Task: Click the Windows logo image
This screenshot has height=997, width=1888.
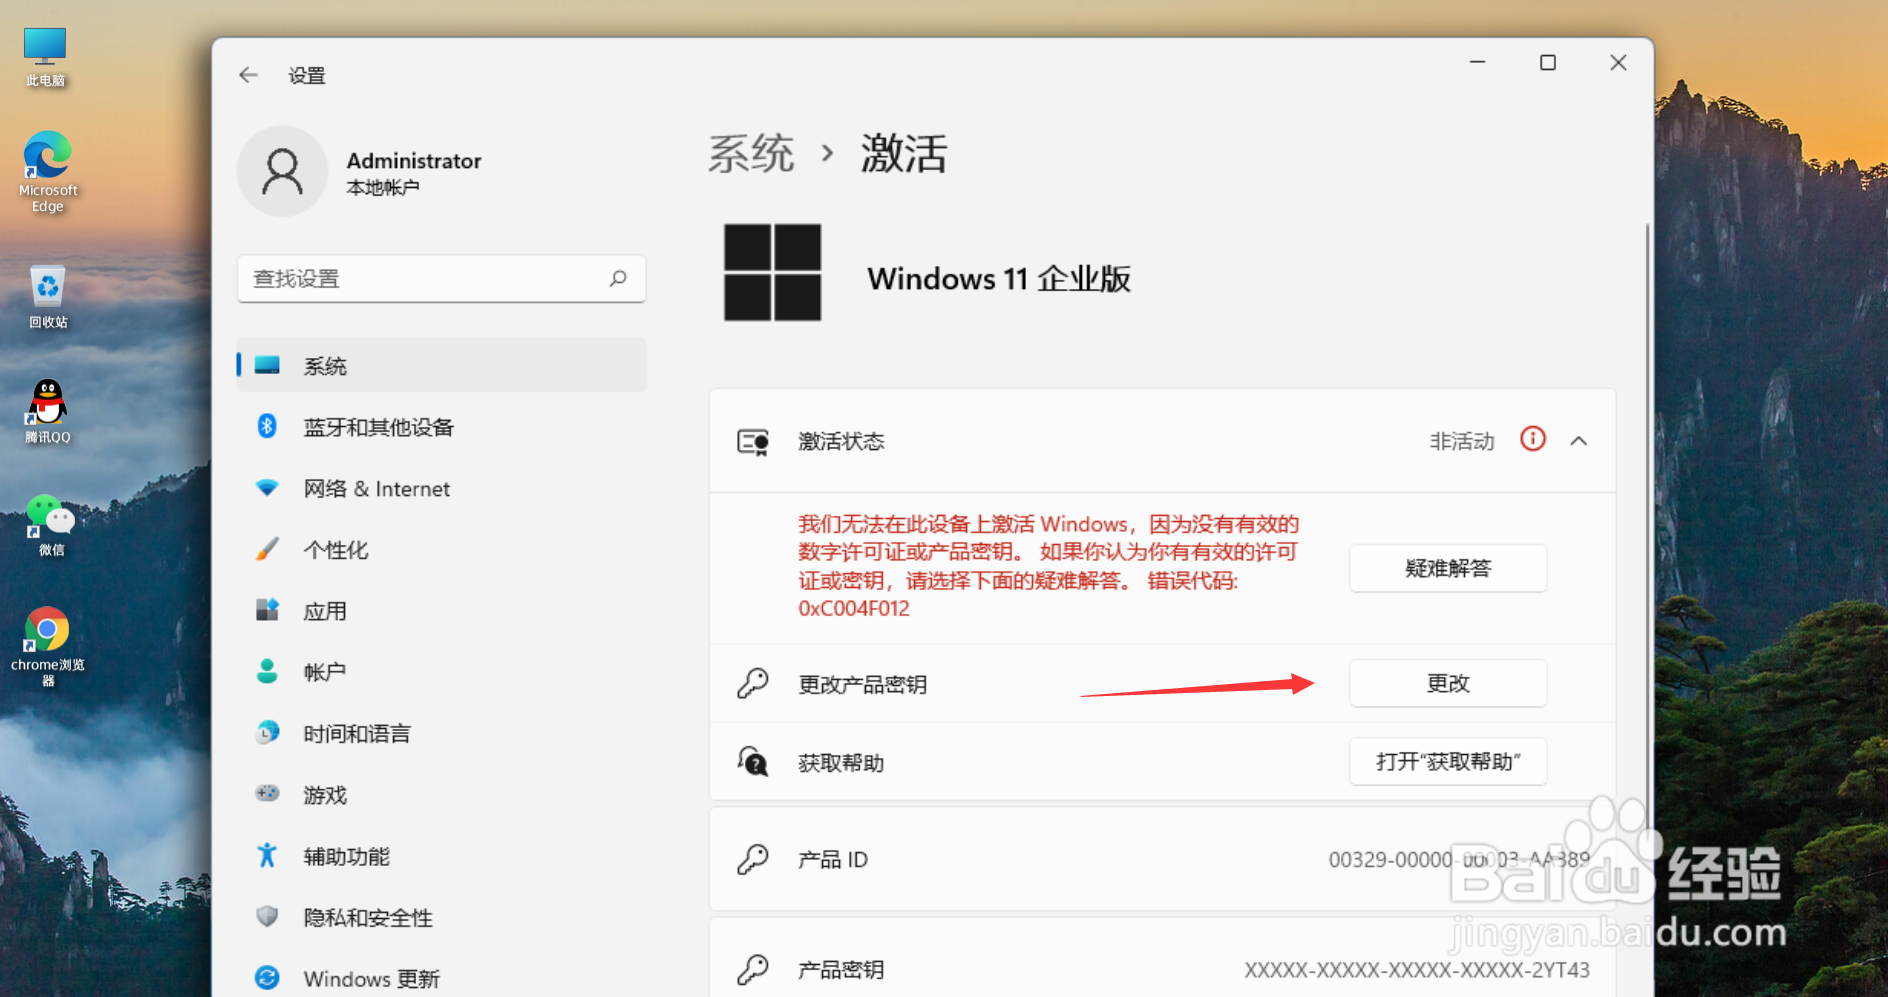Action: [772, 272]
